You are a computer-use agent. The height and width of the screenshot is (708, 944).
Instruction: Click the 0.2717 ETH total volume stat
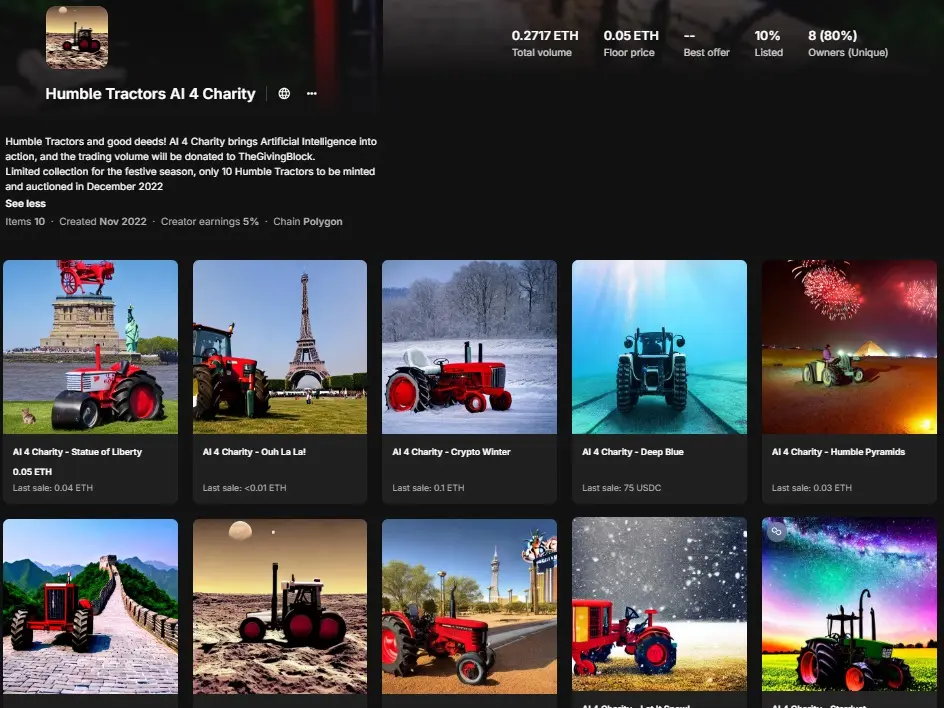coord(545,43)
